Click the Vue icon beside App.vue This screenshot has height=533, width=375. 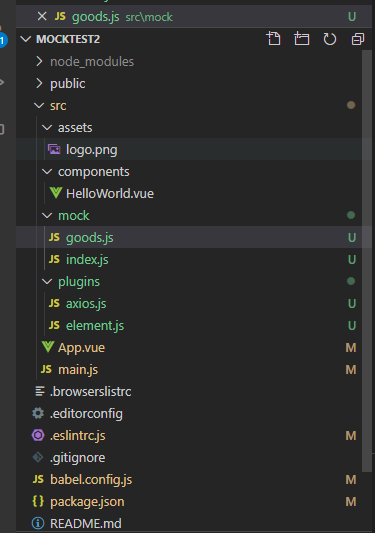[x=48, y=347]
